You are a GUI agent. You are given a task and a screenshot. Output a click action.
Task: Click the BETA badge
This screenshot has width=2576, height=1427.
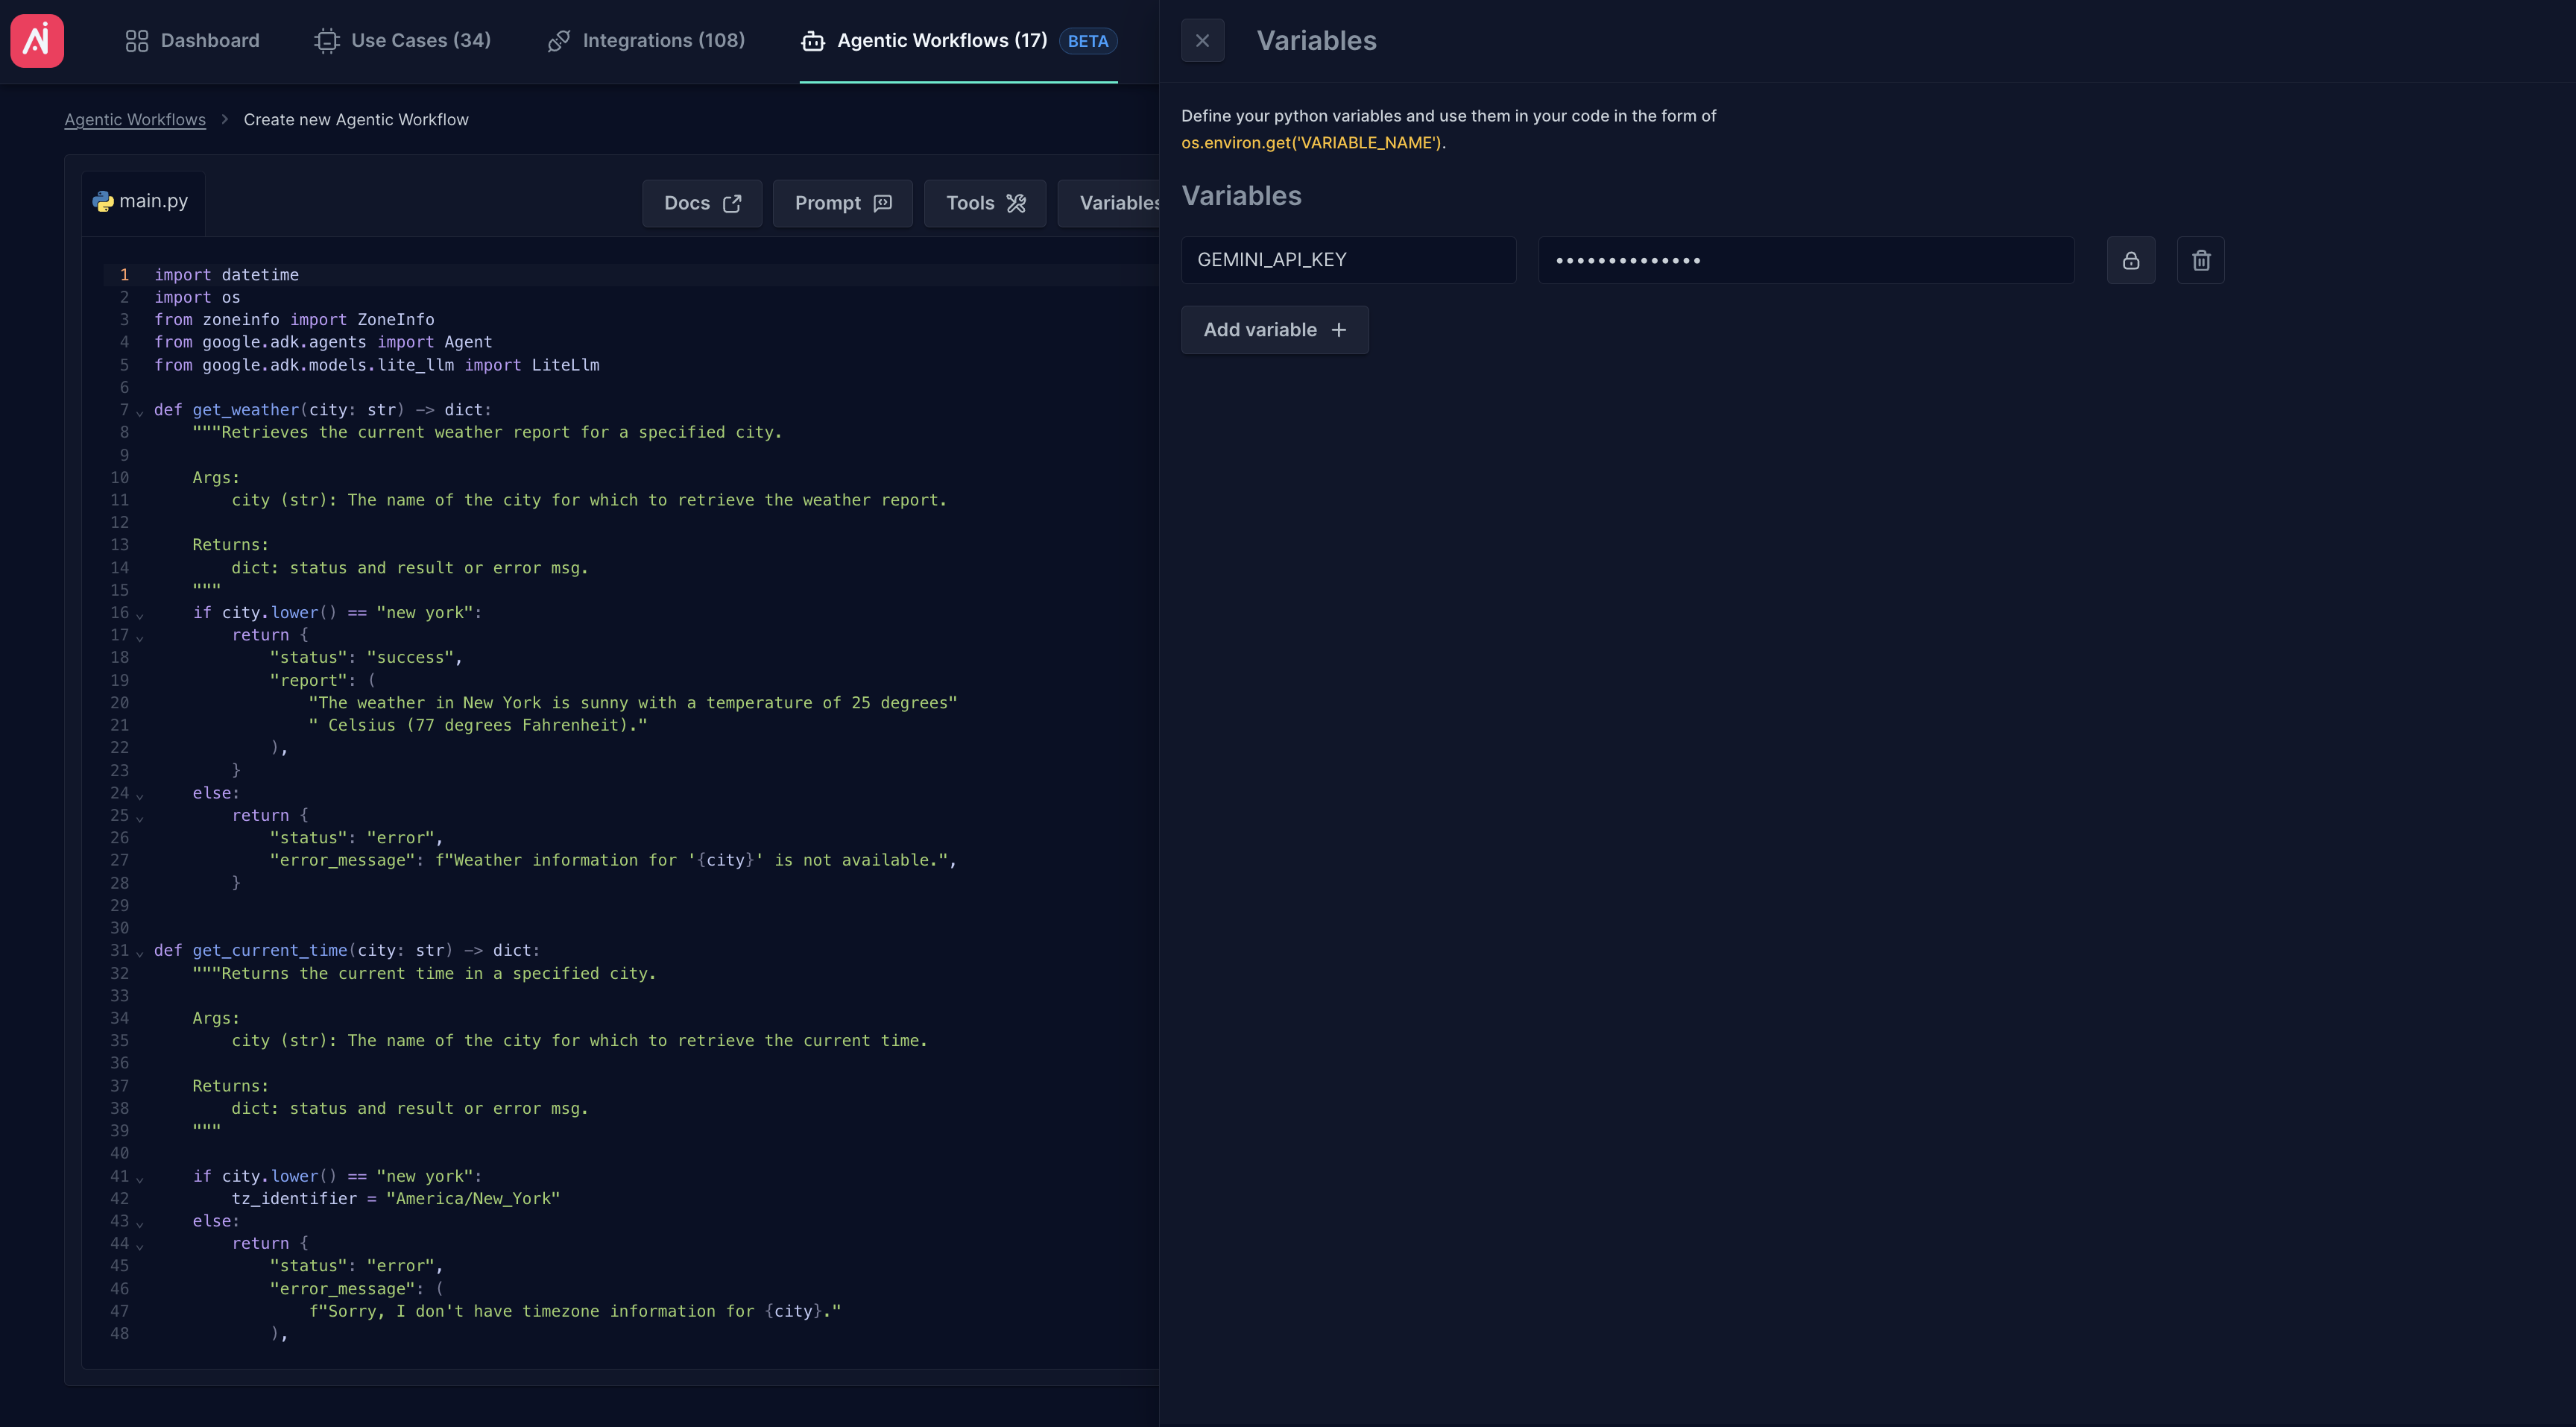point(1088,41)
